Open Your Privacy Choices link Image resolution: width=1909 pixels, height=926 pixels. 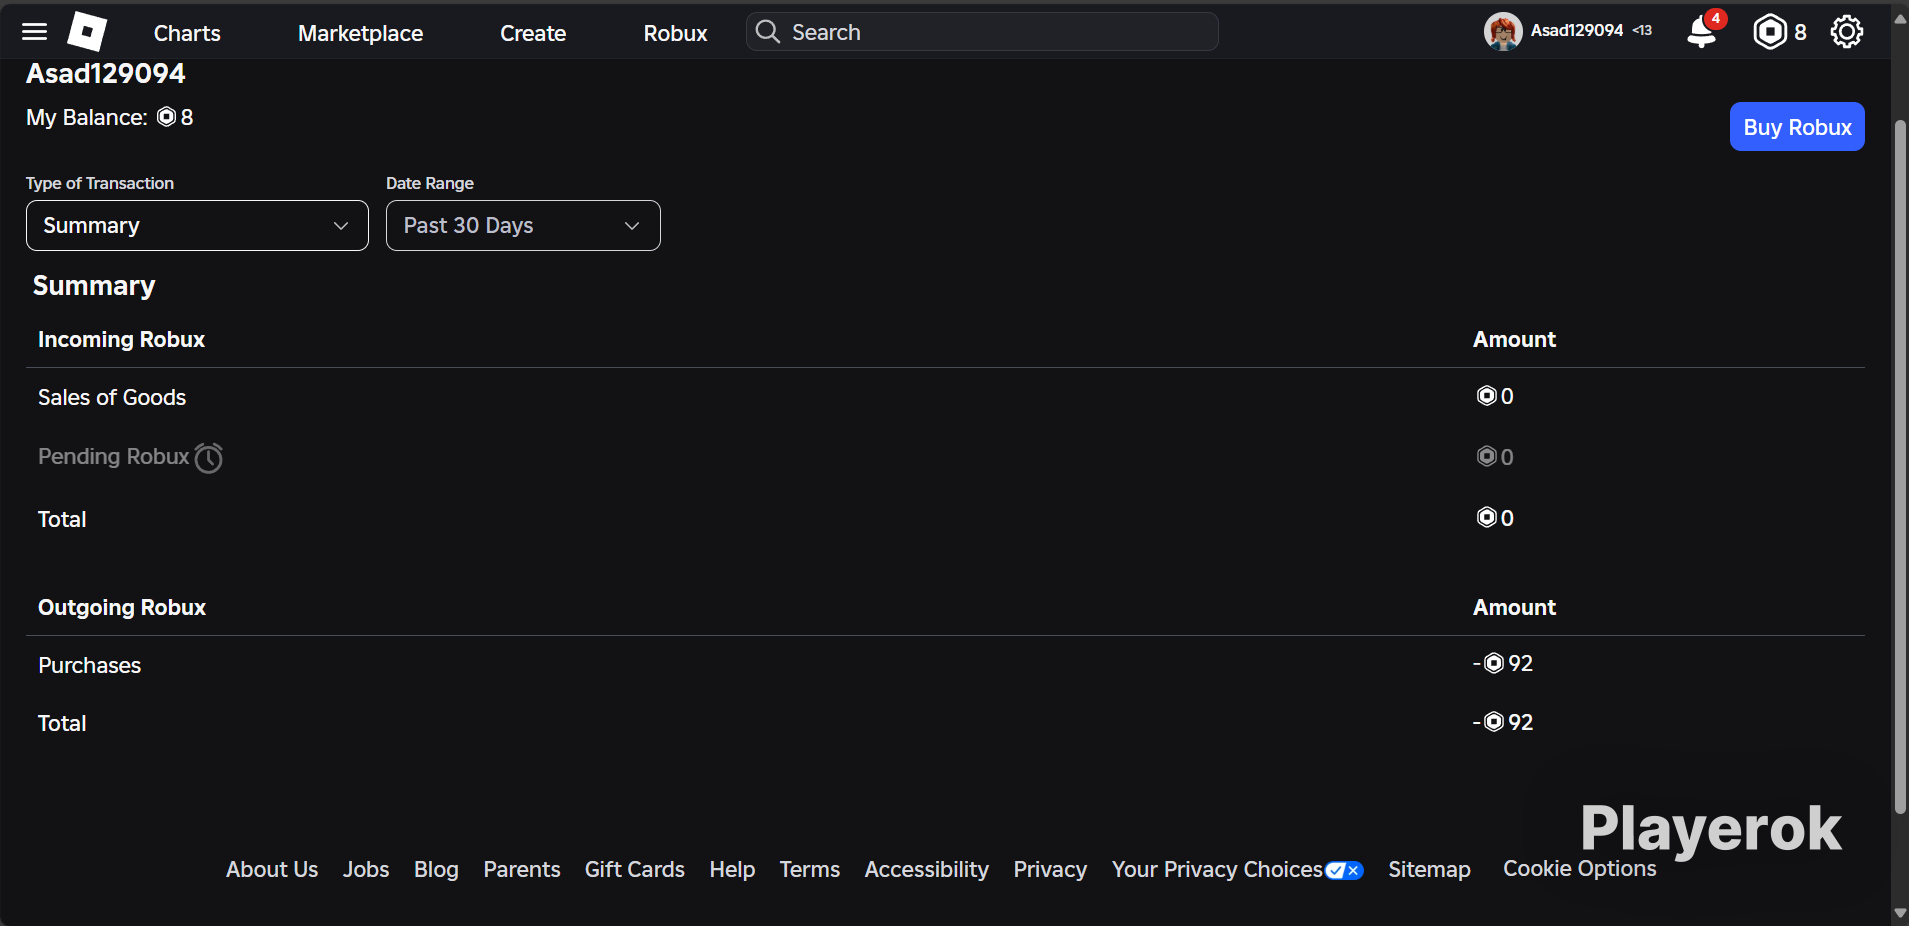[x=1217, y=870]
